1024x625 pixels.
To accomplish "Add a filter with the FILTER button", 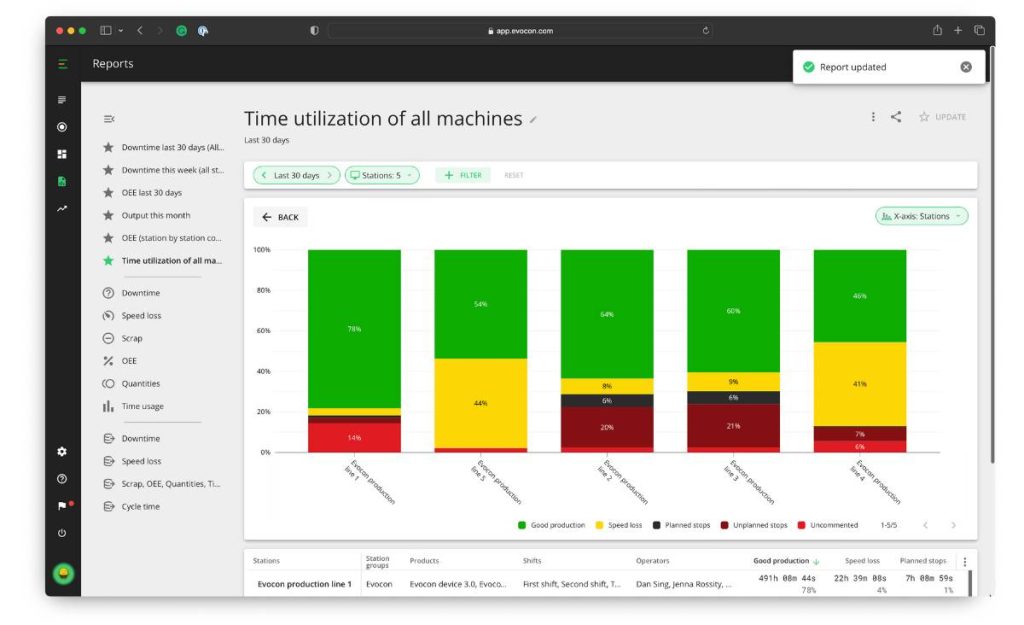I will click(463, 175).
